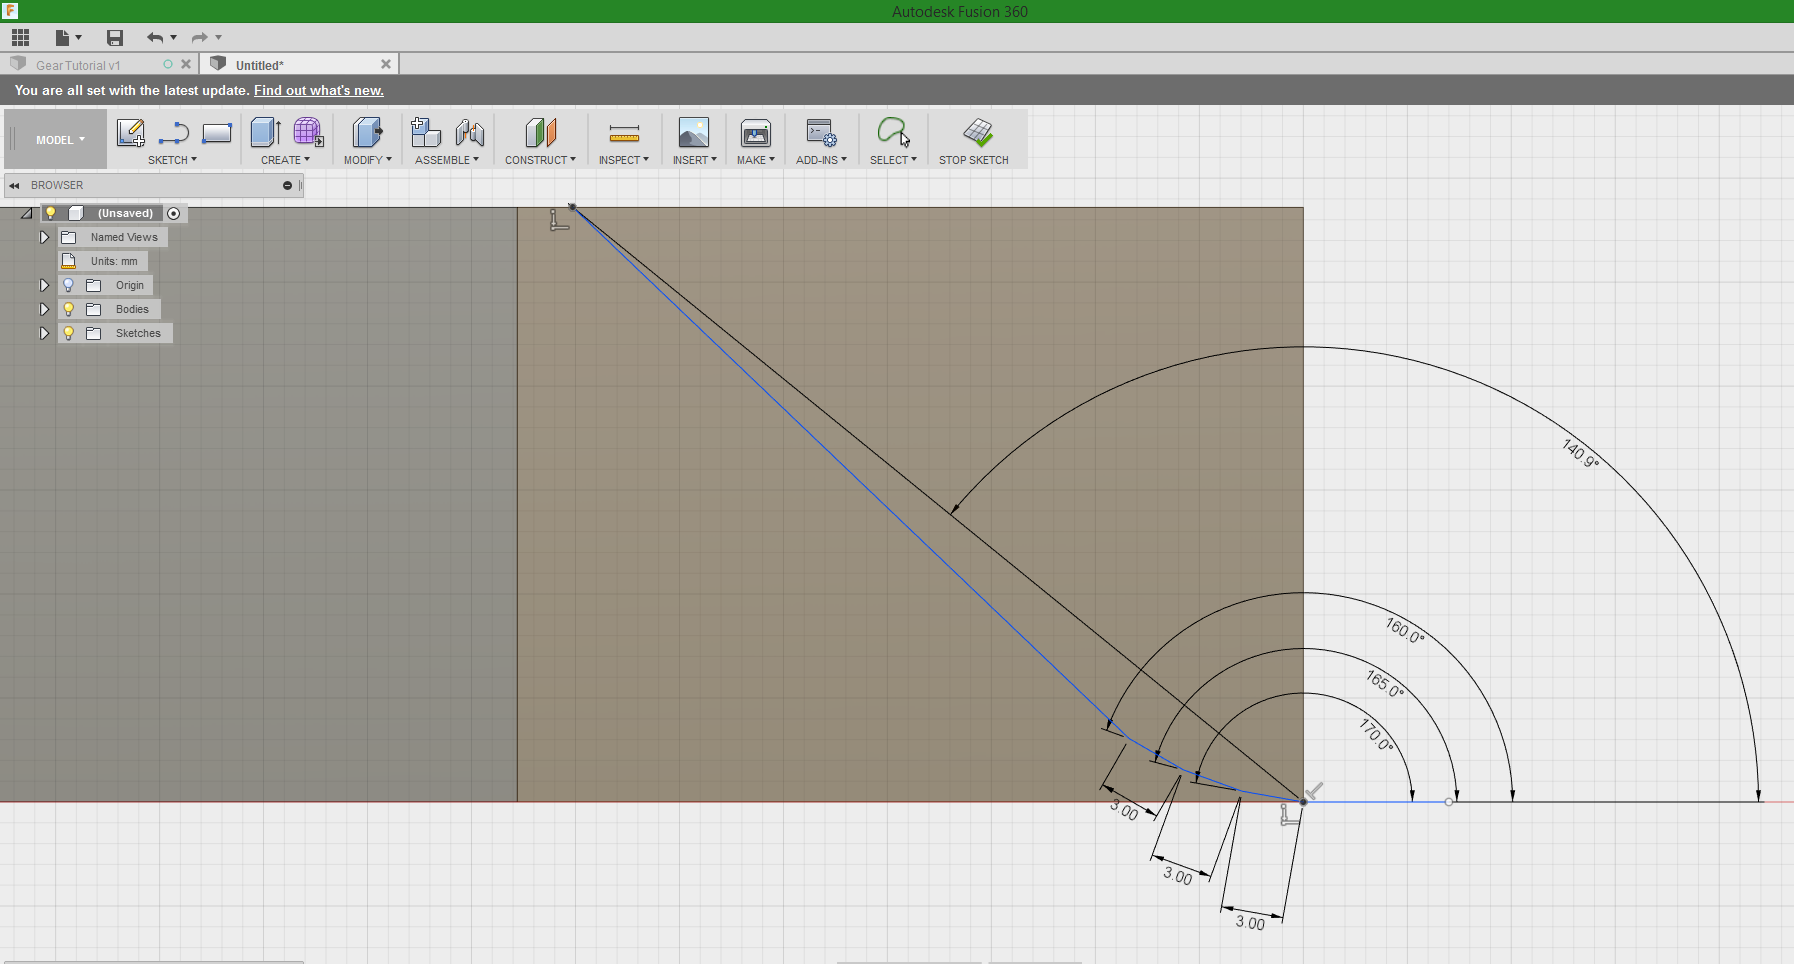Open the MODEL workspace dropdown
Viewport: 1794px width, 964px height.
point(60,140)
